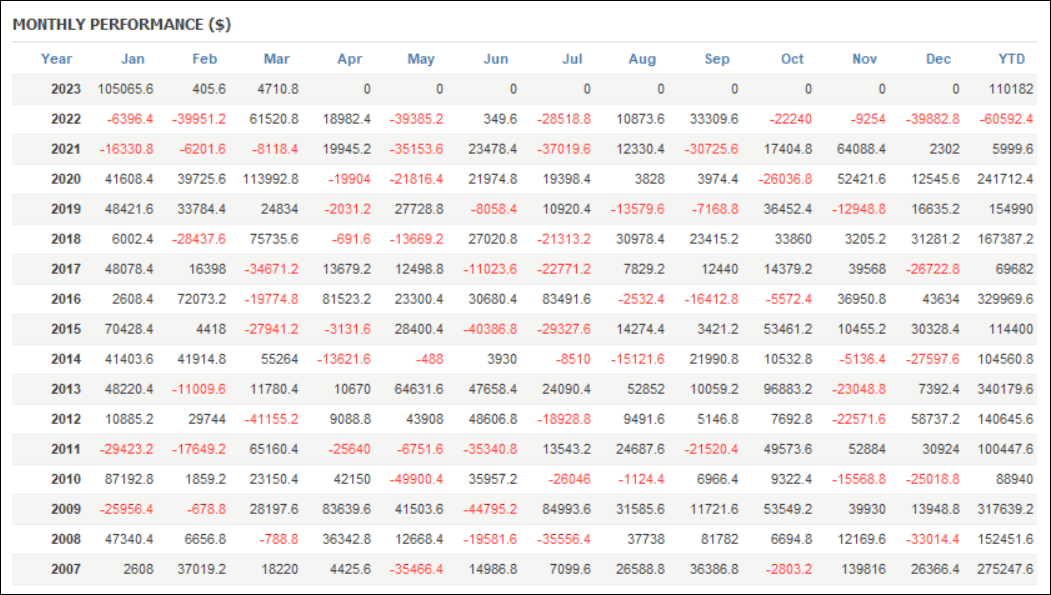Click 2020 March value 113992.8
The height and width of the screenshot is (595, 1051).
pyautogui.click(x=271, y=179)
